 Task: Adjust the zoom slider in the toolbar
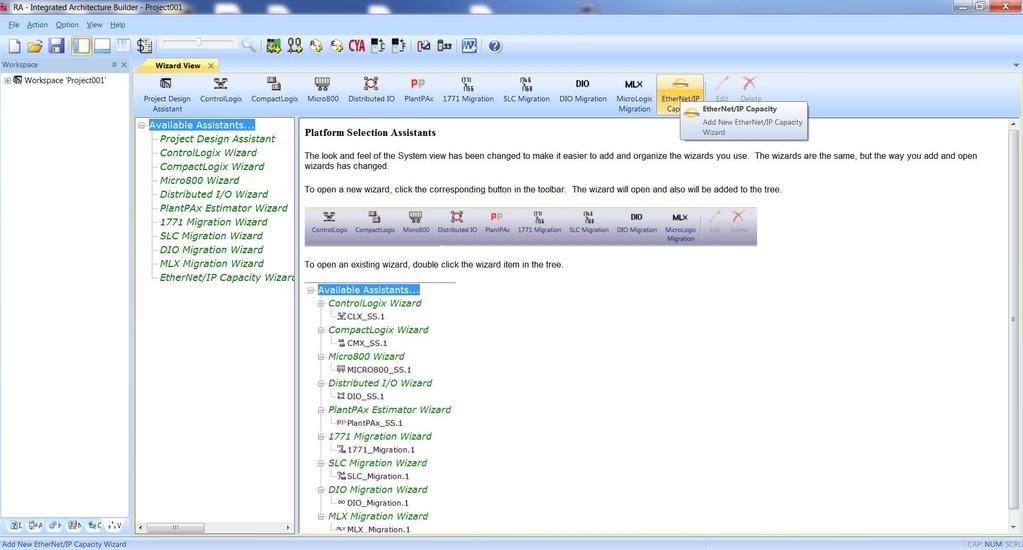tap(198, 42)
